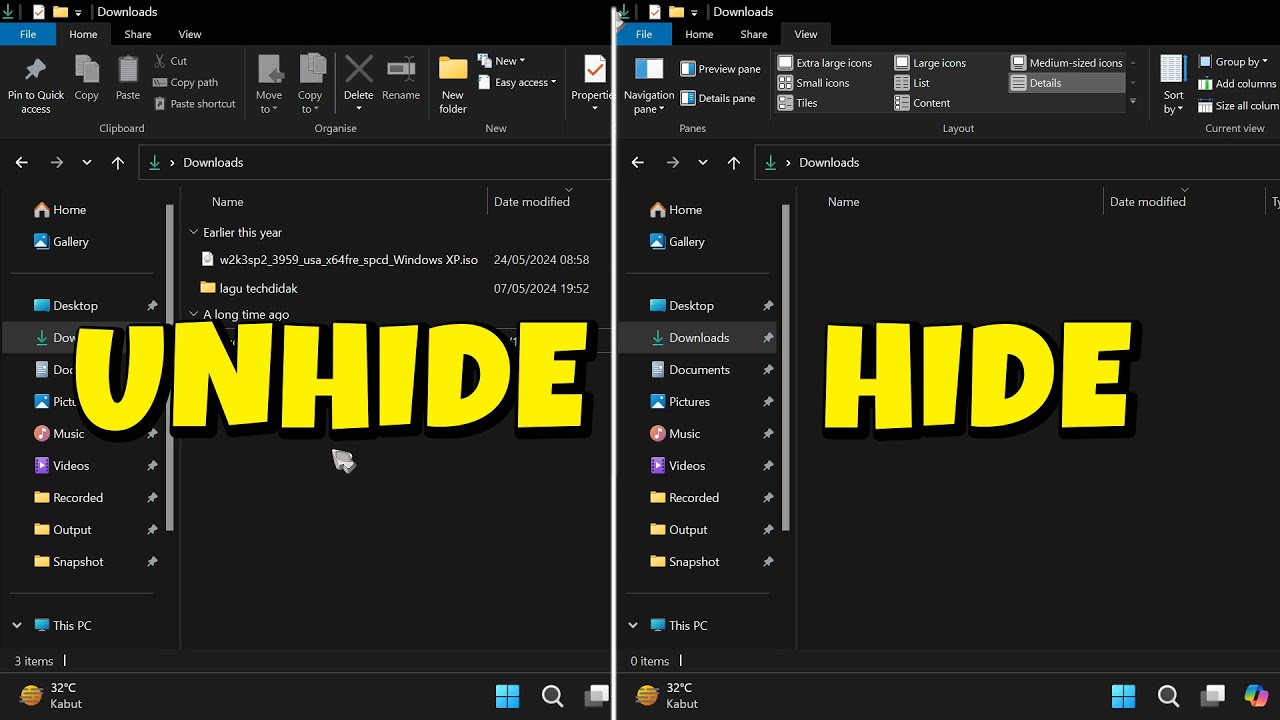Open the File tab in the right window
Screen dimensions: 1280x720
pos(644,34)
